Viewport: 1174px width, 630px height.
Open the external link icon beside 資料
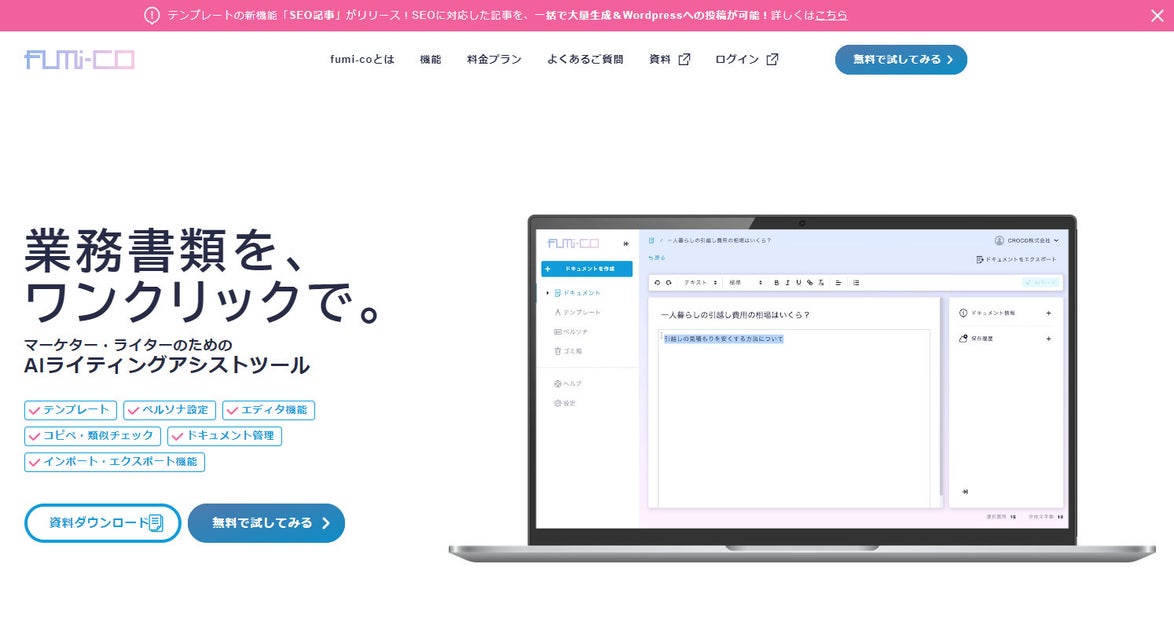click(x=684, y=59)
